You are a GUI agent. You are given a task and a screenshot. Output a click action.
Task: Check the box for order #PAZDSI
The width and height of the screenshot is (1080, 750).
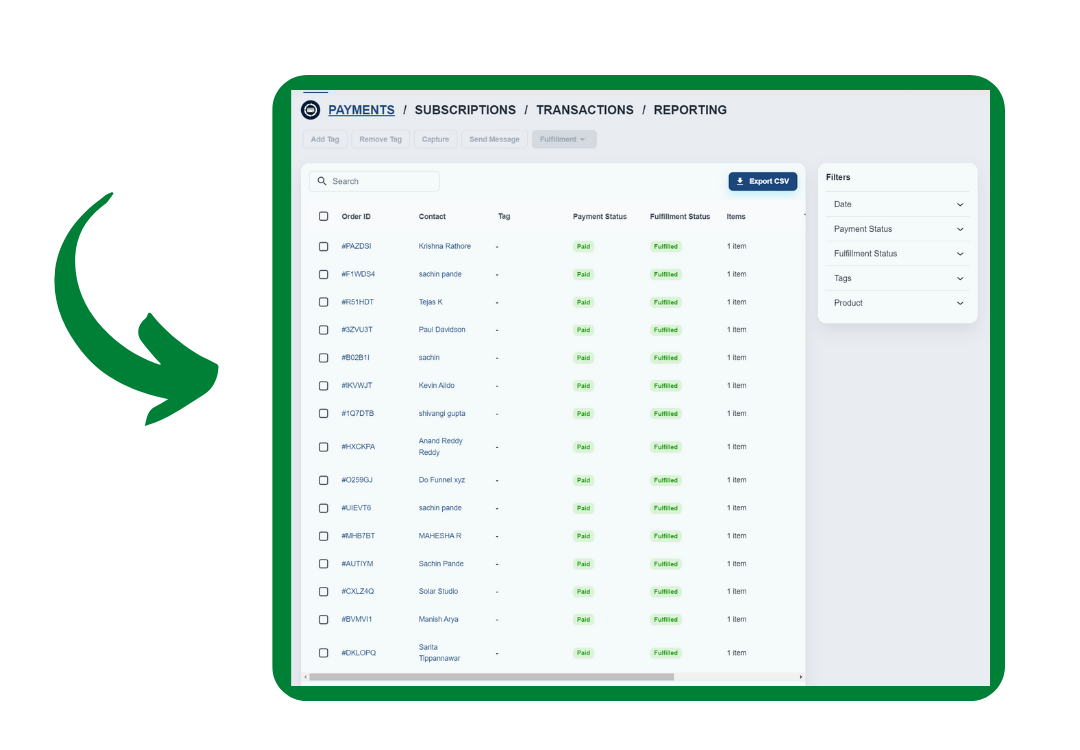[x=323, y=246]
